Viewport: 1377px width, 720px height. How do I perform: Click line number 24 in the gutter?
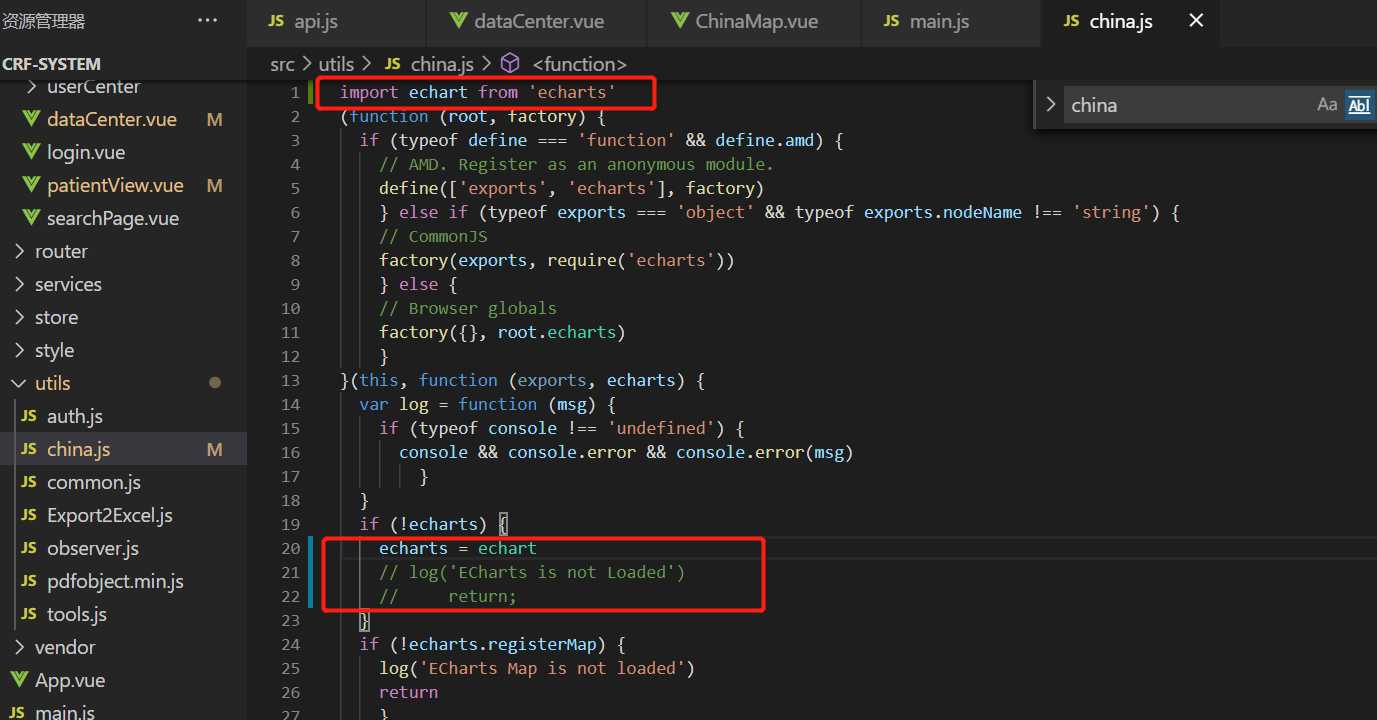click(291, 644)
